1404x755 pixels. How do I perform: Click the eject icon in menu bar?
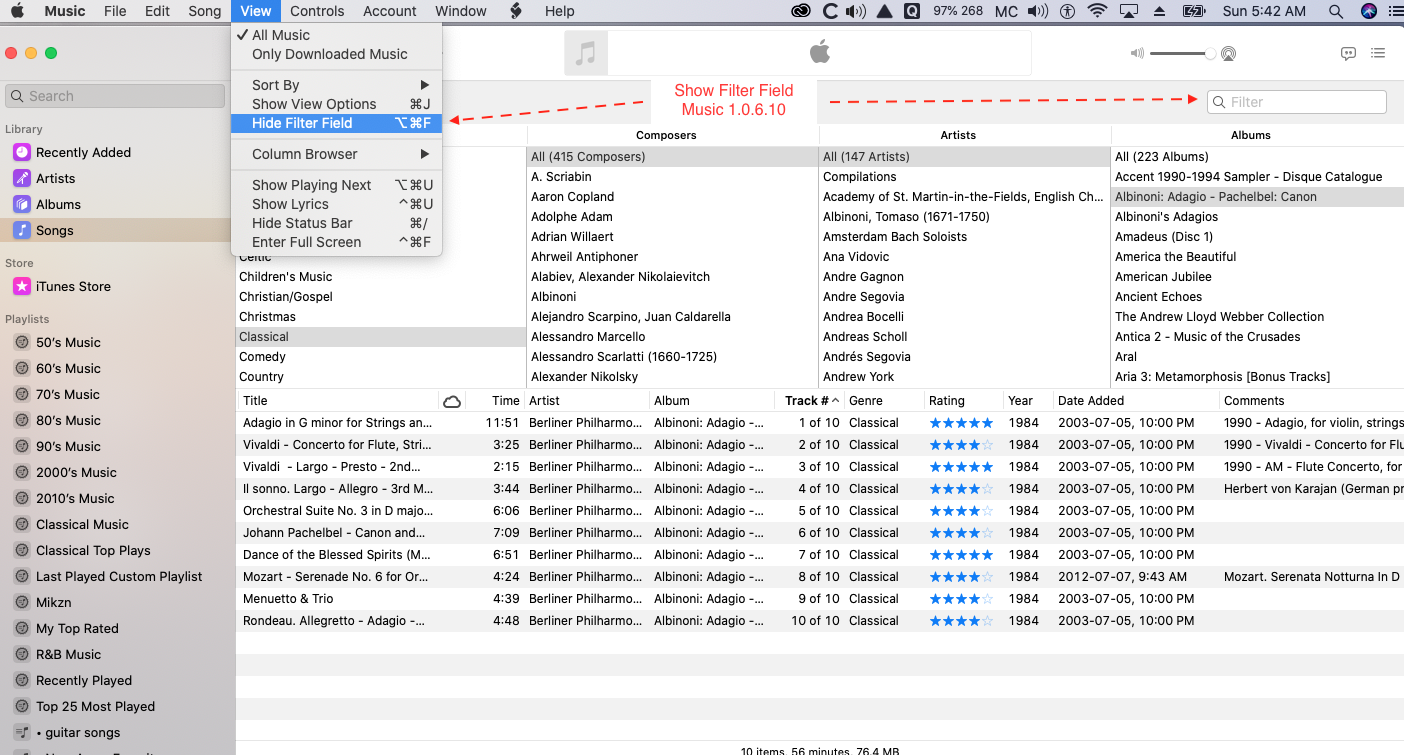pos(1160,11)
